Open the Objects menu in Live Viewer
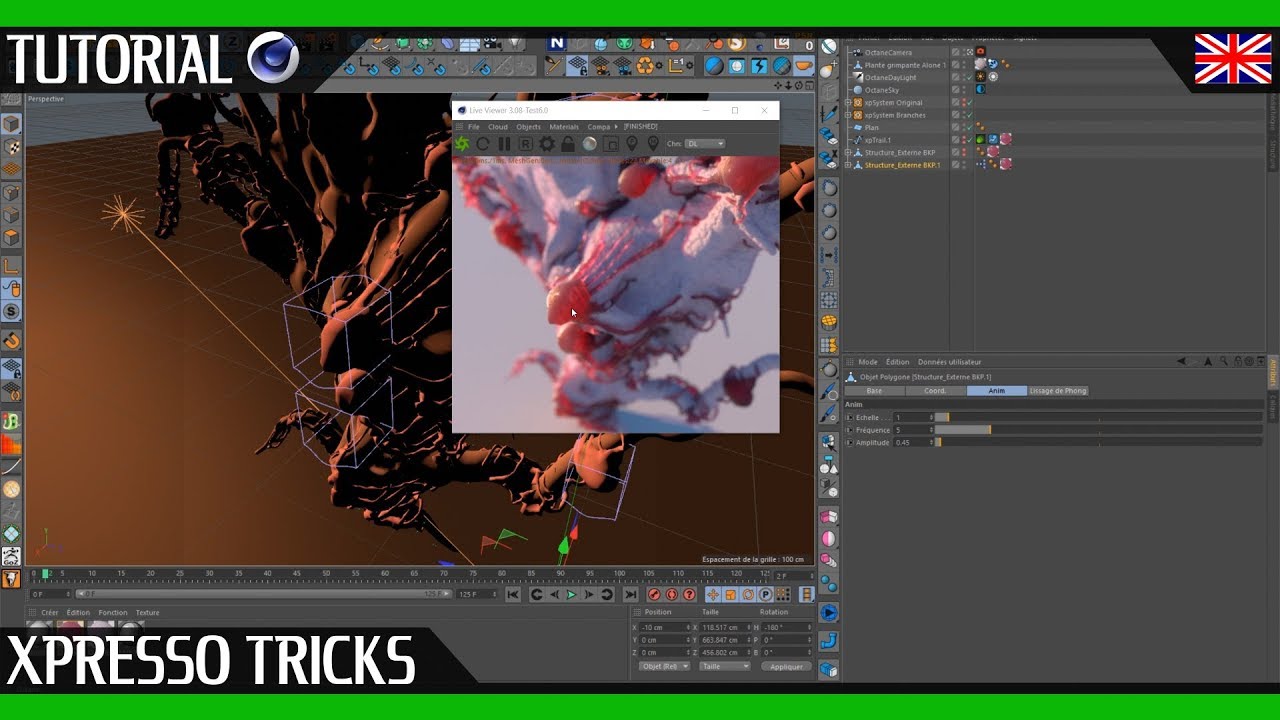The height and width of the screenshot is (720, 1280). [x=529, y=127]
